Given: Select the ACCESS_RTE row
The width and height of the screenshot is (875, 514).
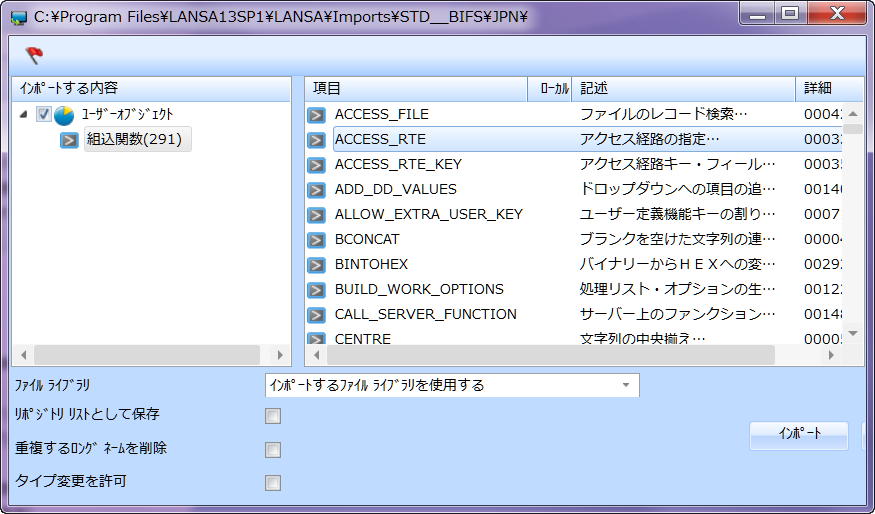Looking at the screenshot, I should pos(573,140).
